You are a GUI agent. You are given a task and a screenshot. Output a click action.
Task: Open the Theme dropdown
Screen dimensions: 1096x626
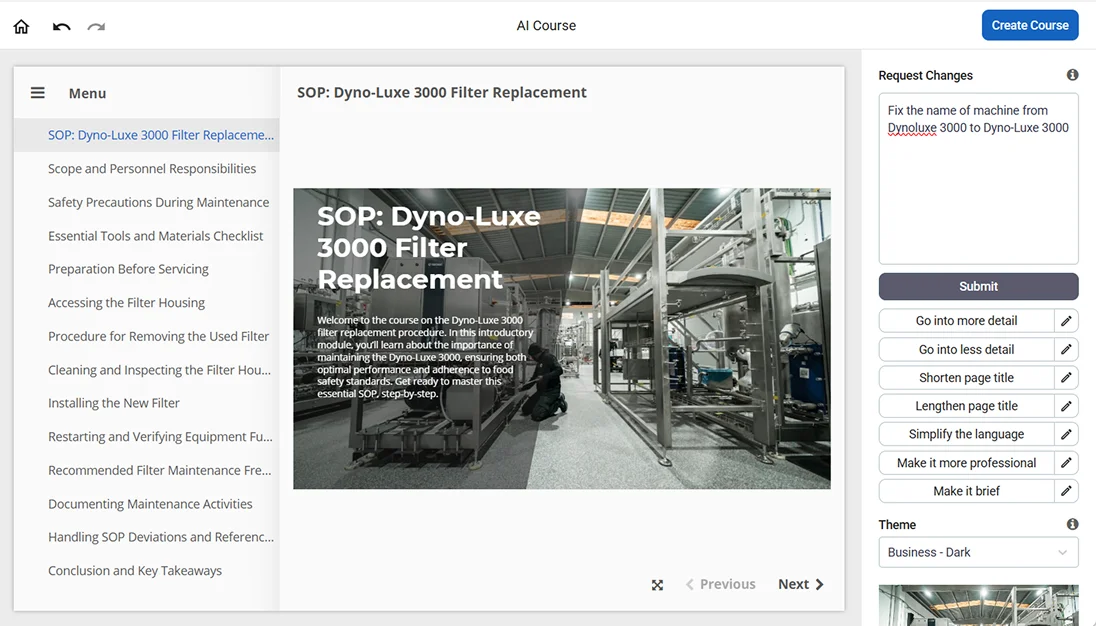pyautogui.click(x=977, y=552)
